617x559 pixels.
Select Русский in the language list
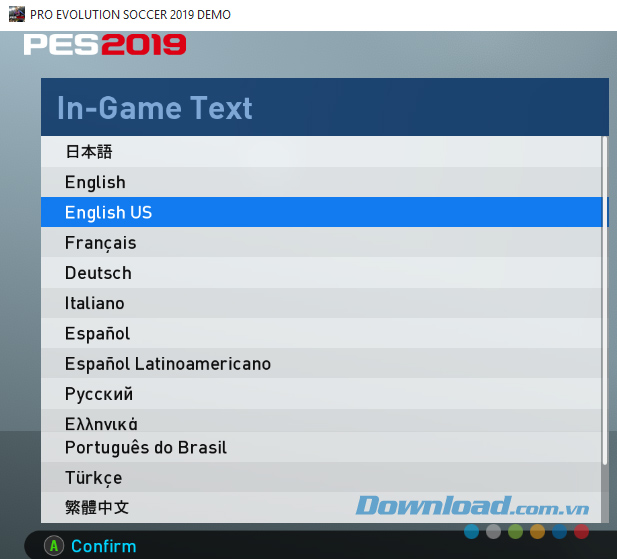coord(321,394)
